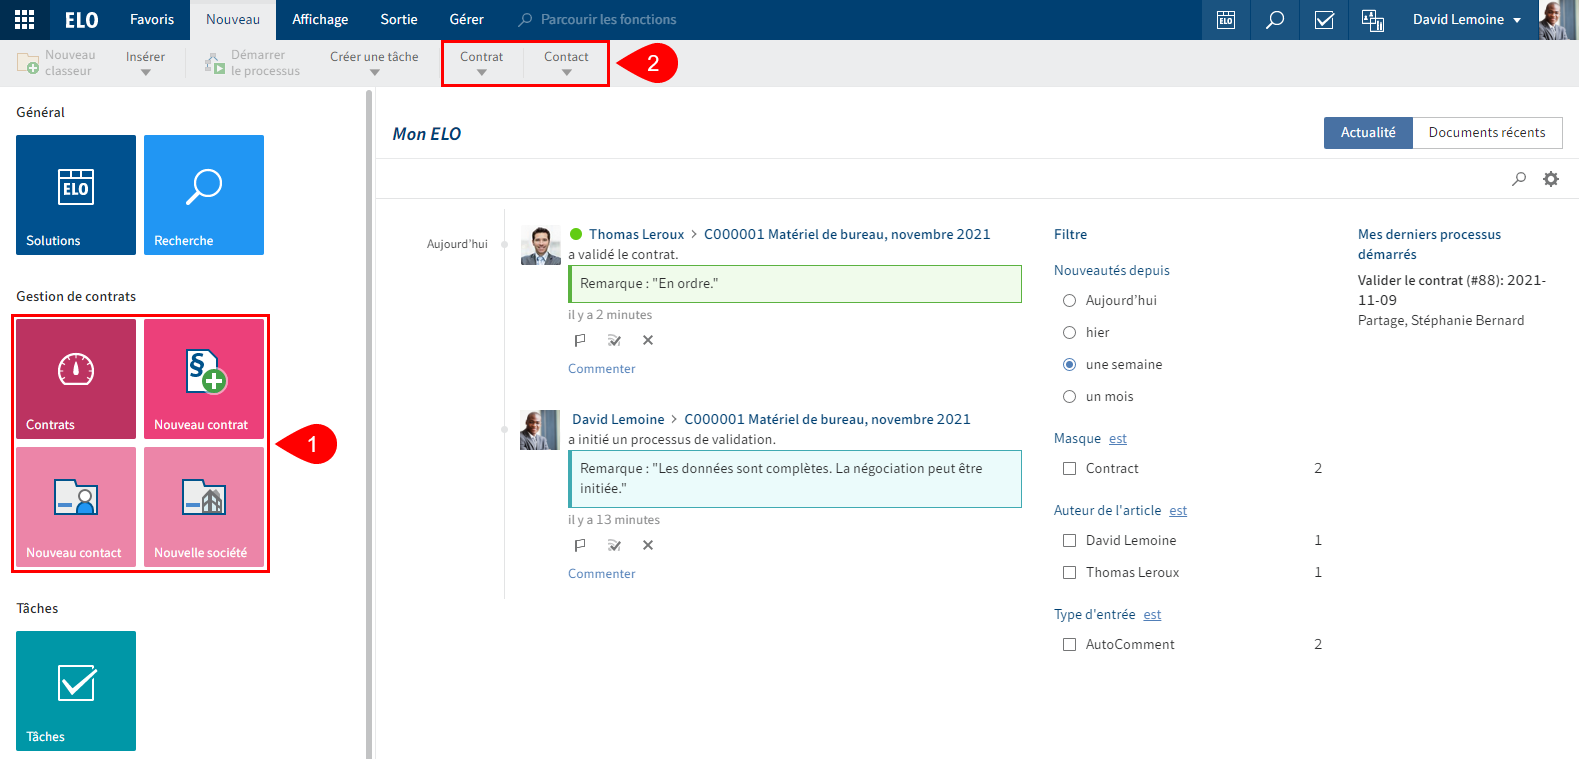The image size is (1579, 759).
Task: Dismiss David Lemoine's post with the X icon
Action: pos(648,545)
